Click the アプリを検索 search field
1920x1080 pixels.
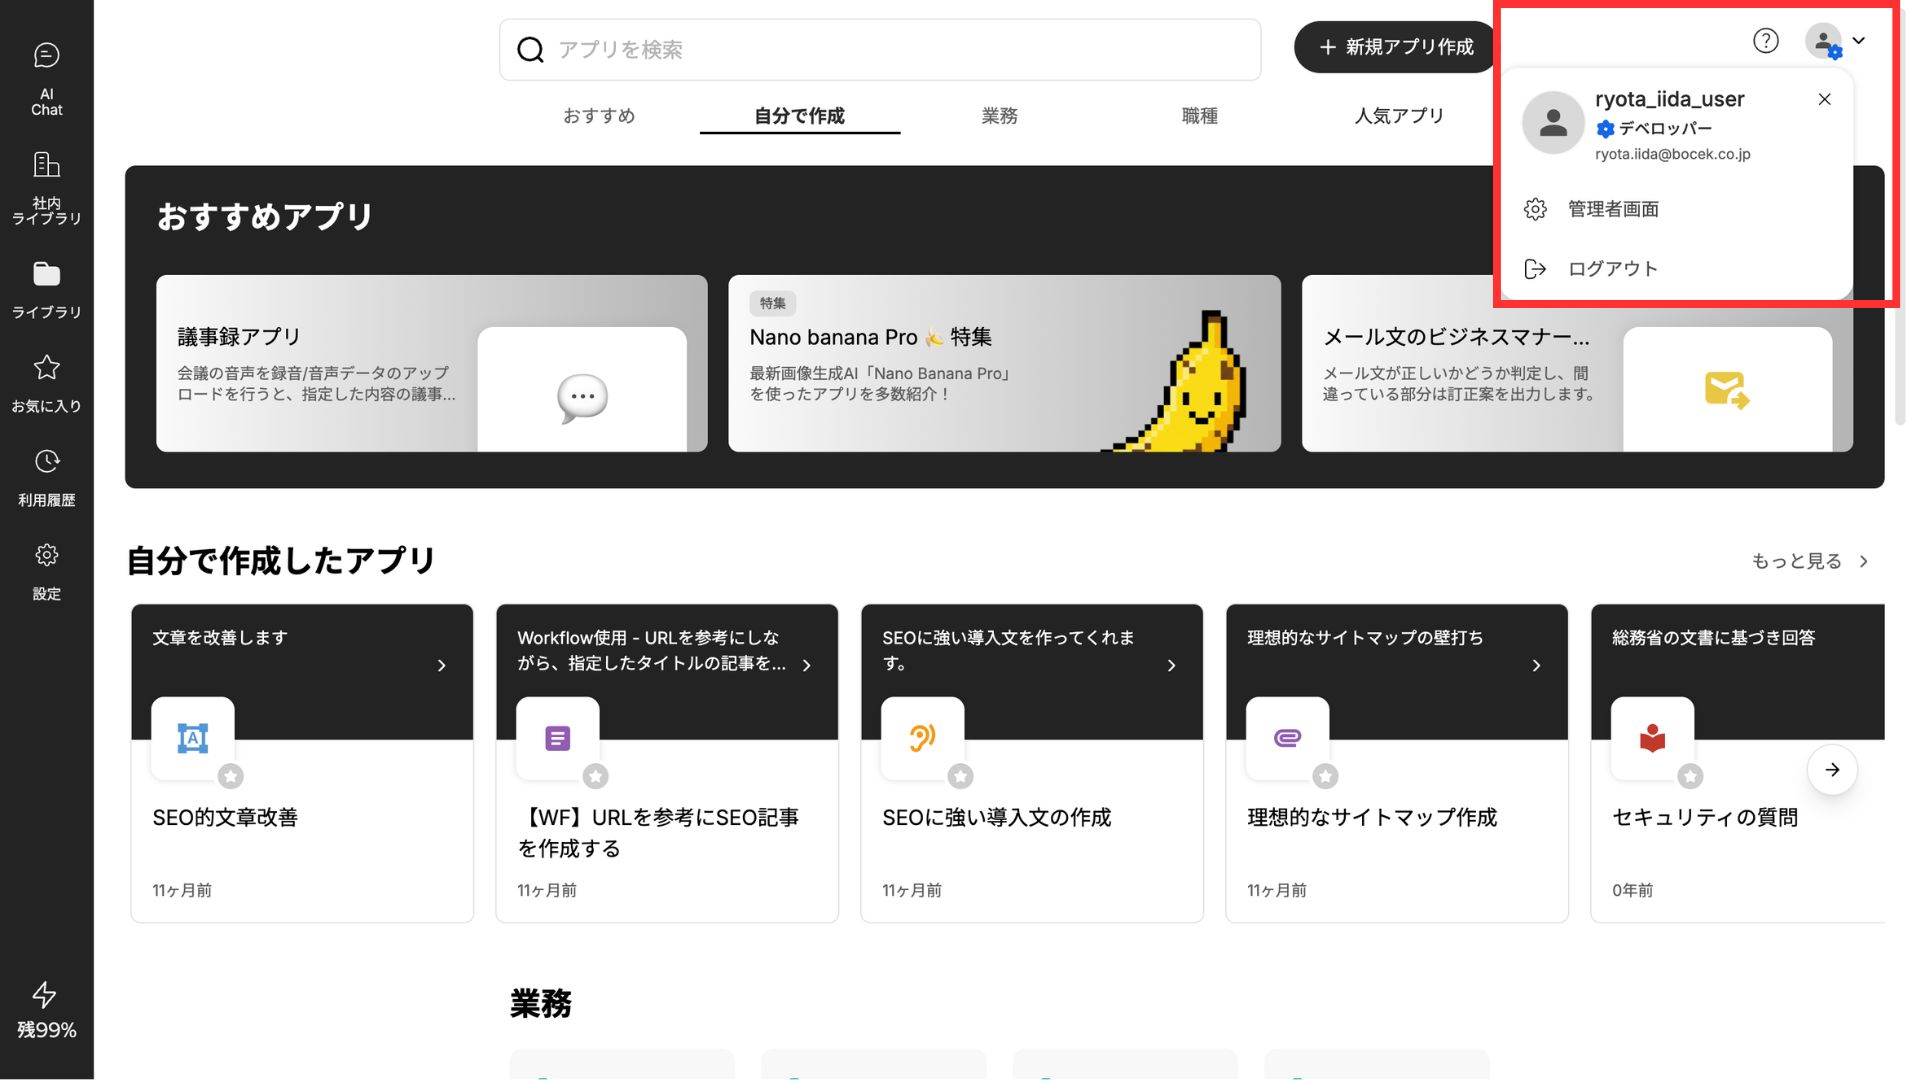click(880, 50)
